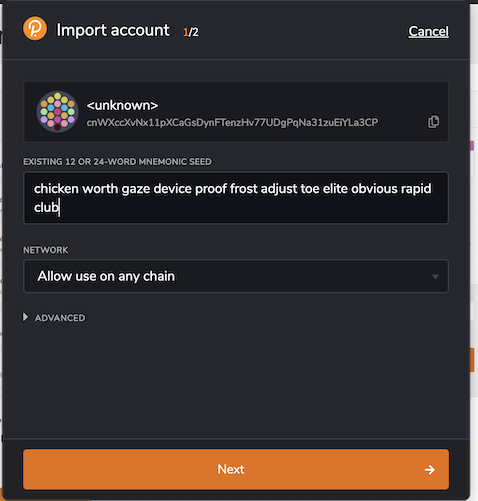Open the 'Allow use on any chain' selector
The width and height of the screenshot is (478, 501).
coord(236,276)
